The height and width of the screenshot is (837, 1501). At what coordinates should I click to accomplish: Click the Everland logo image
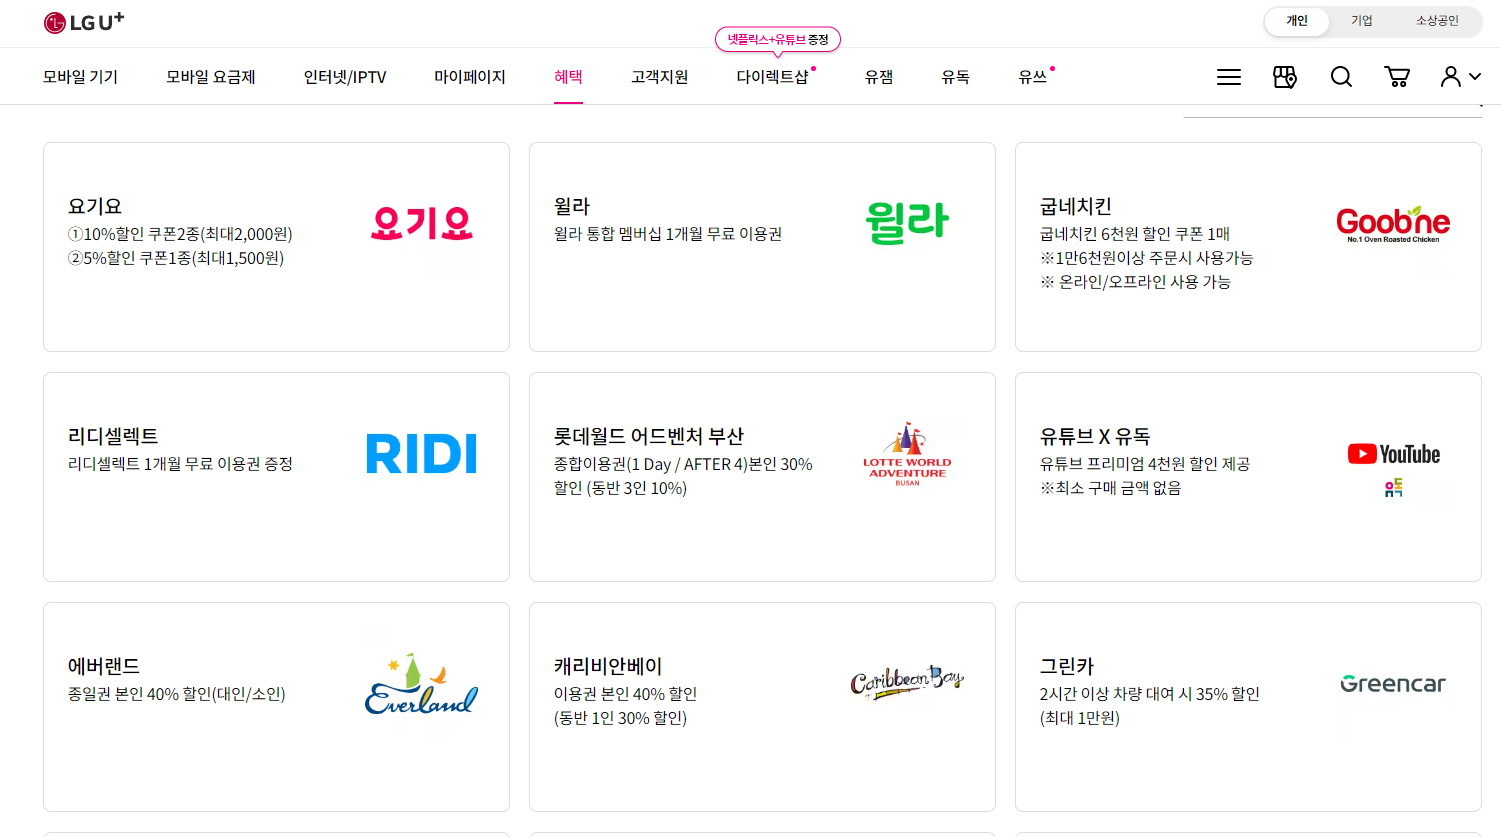pos(421,685)
